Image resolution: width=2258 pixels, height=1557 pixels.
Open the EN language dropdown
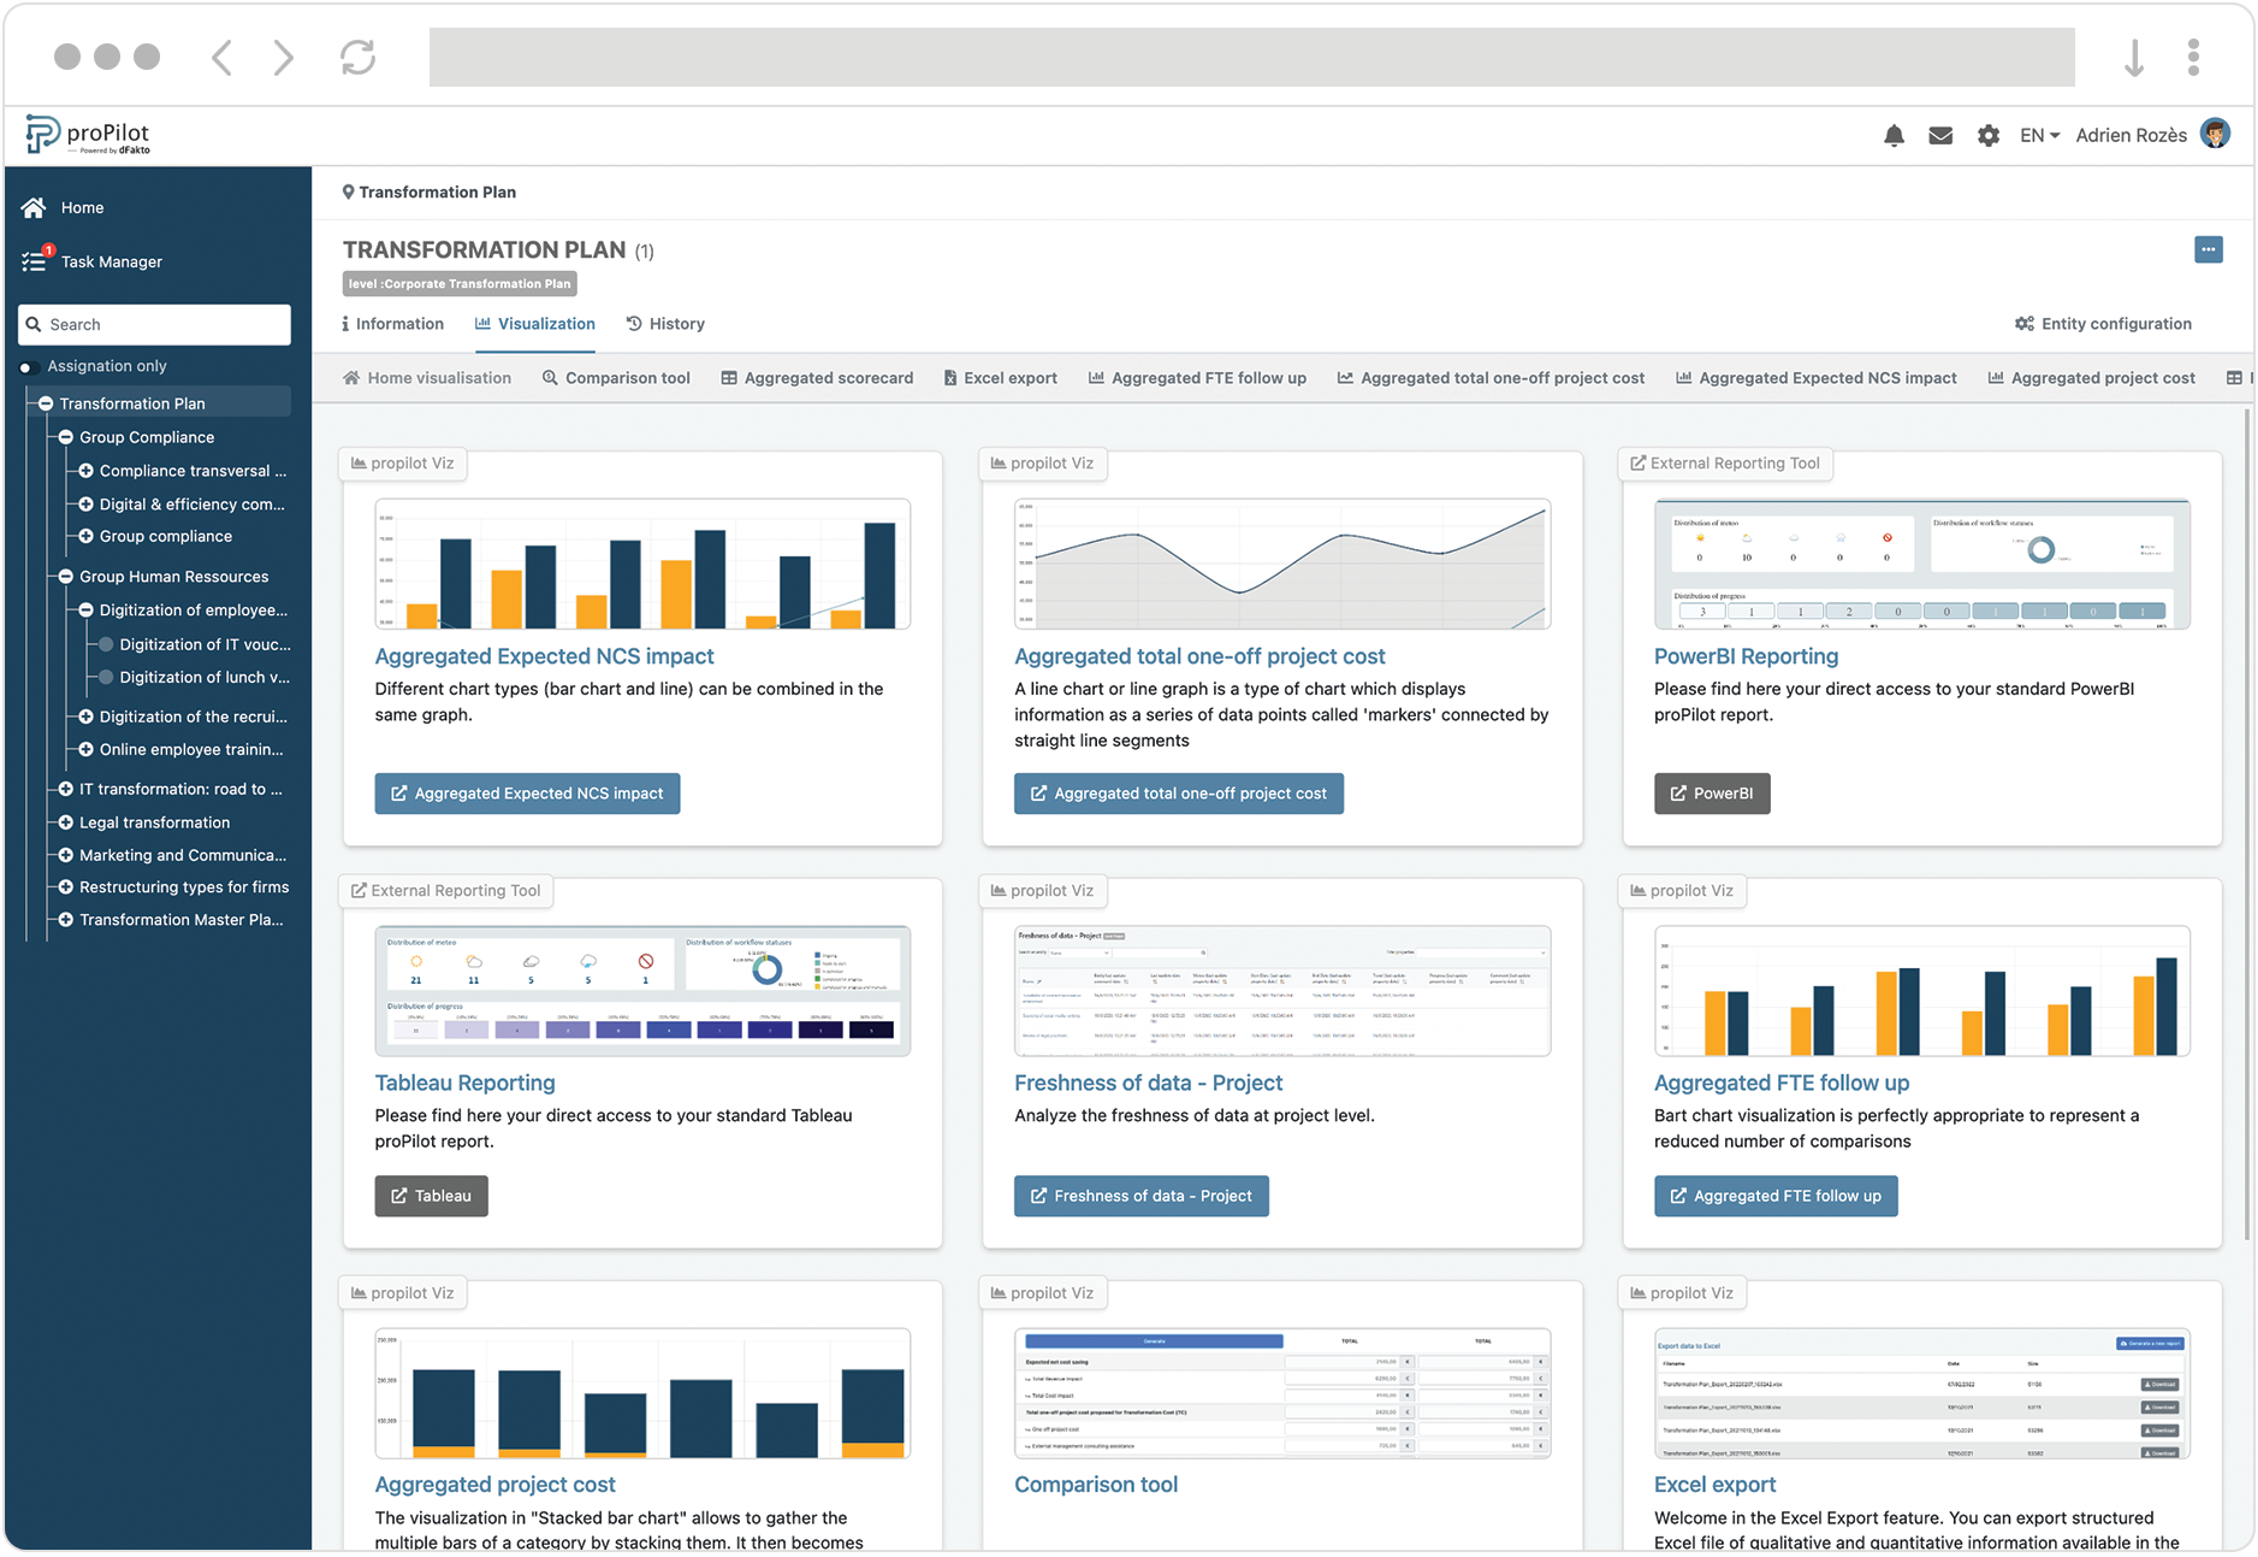tap(2038, 135)
